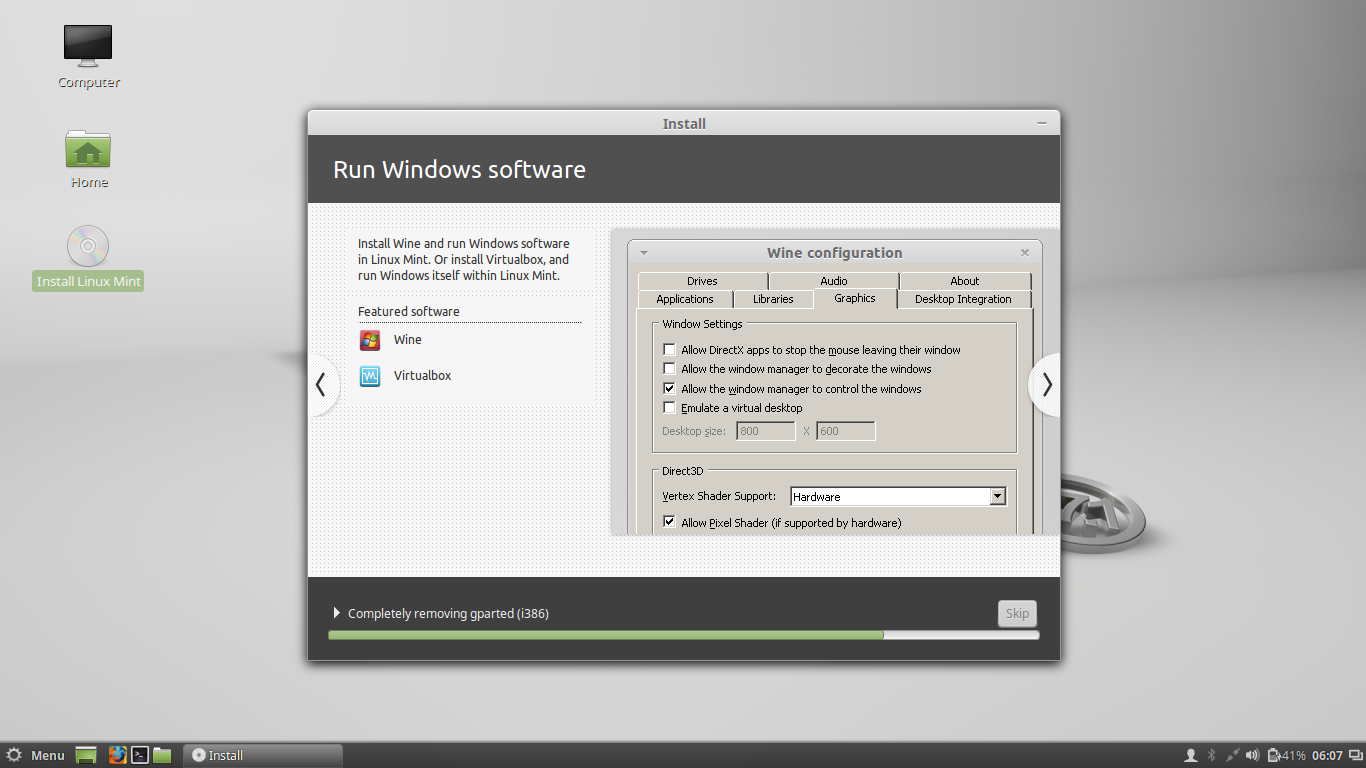Click the 'Completely removing gparted (i386)' status text
Image resolution: width=1366 pixels, height=768 pixels.
pyautogui.click(x=448, y=613)
